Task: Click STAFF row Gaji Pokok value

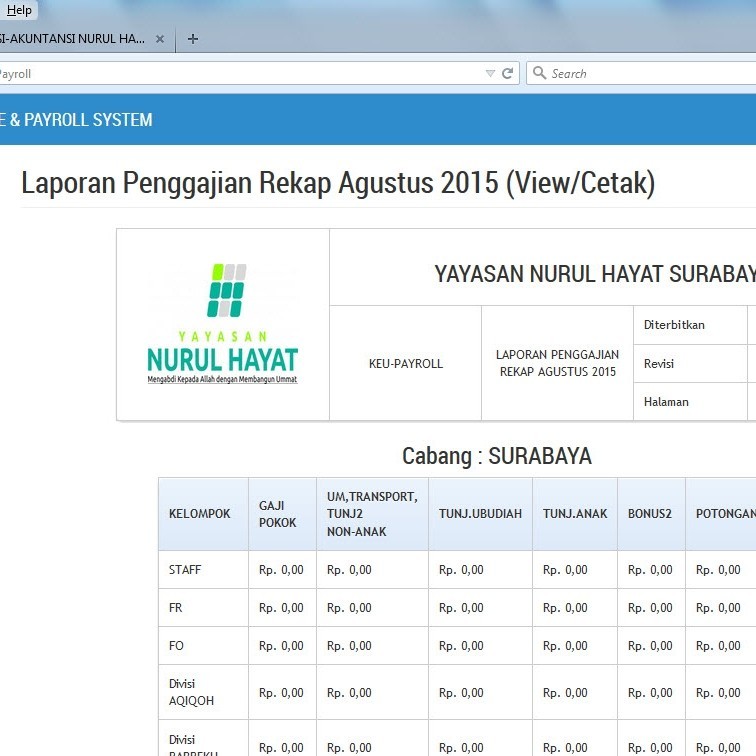Action: point(281,570)
